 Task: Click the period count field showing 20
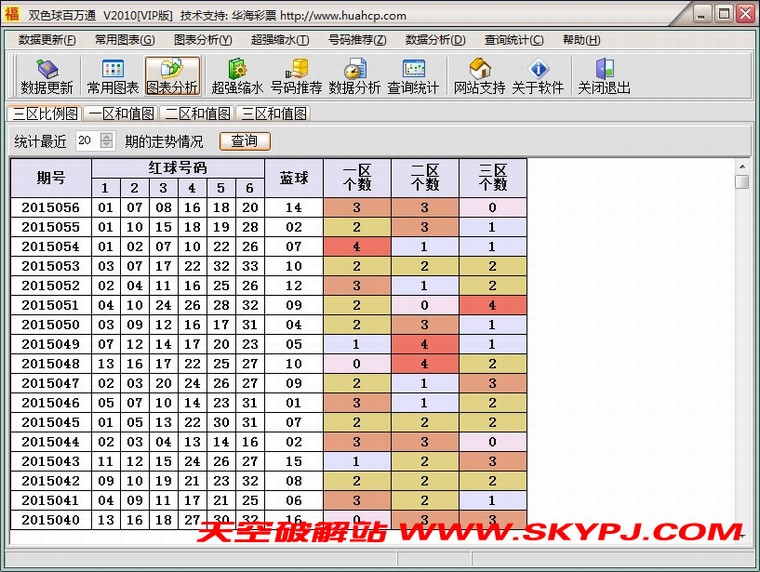click(86, 141)
